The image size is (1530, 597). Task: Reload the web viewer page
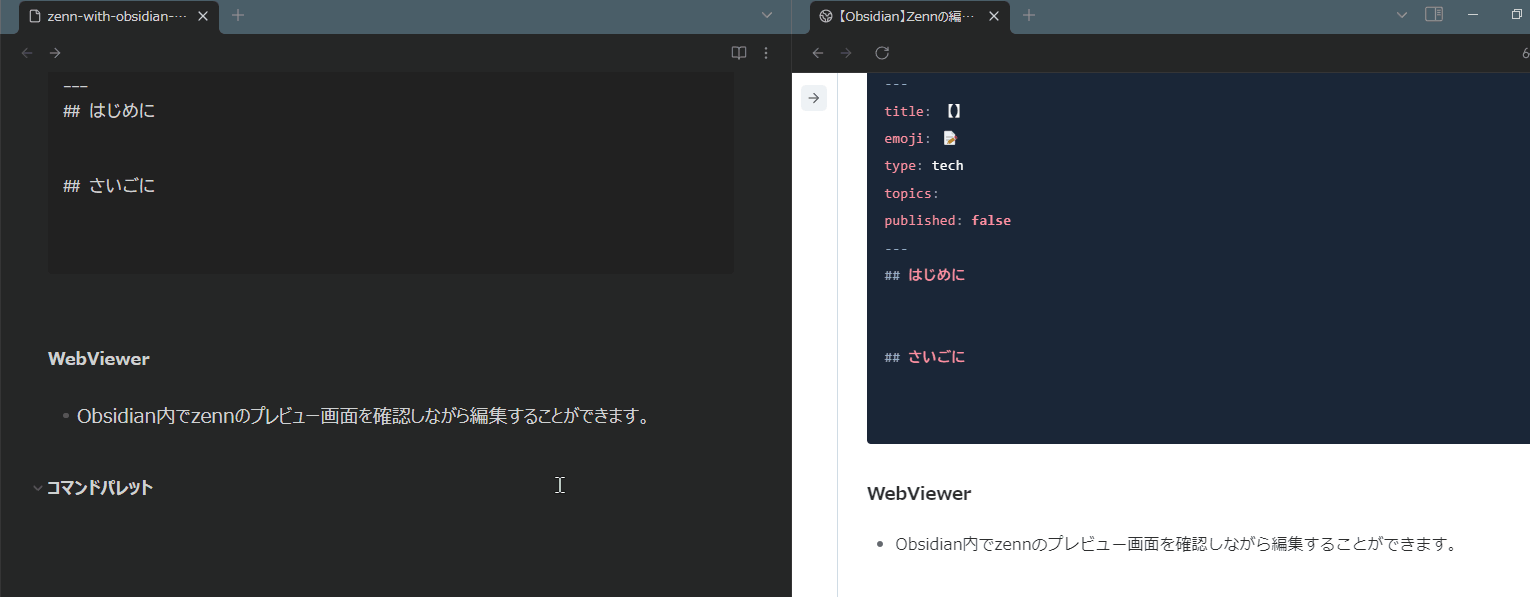point(882,53)
